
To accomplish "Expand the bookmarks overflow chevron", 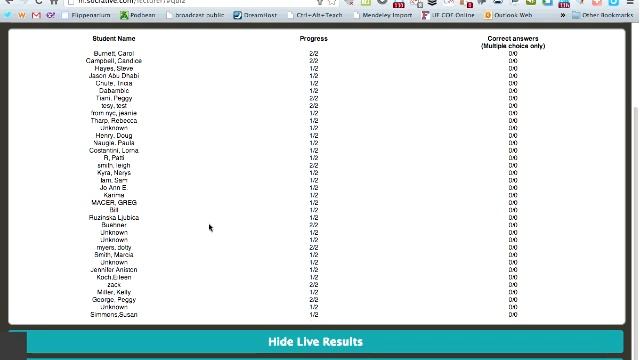I will pos(563,15).
